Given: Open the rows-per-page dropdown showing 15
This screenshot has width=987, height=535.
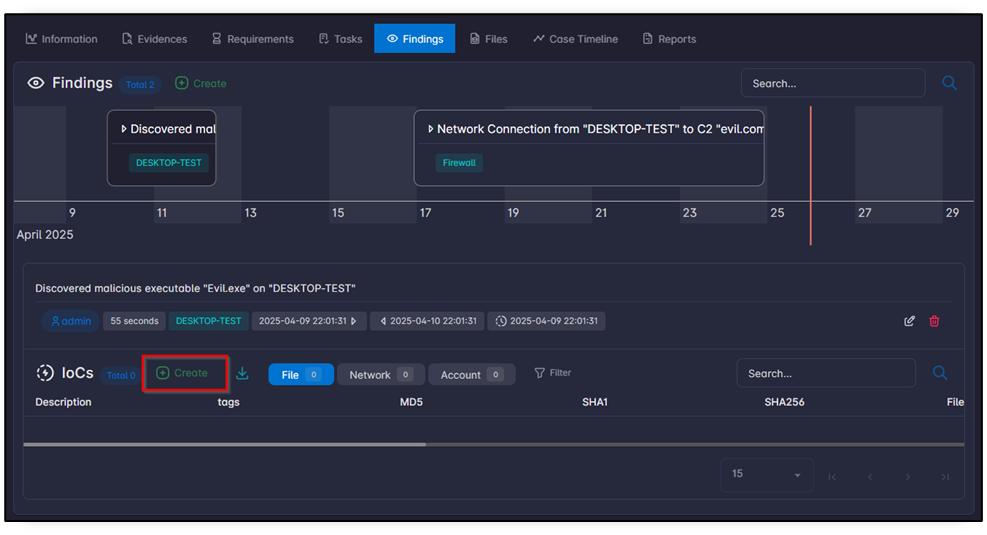Looking at the screenshot, I should click(x=767, y=474).
